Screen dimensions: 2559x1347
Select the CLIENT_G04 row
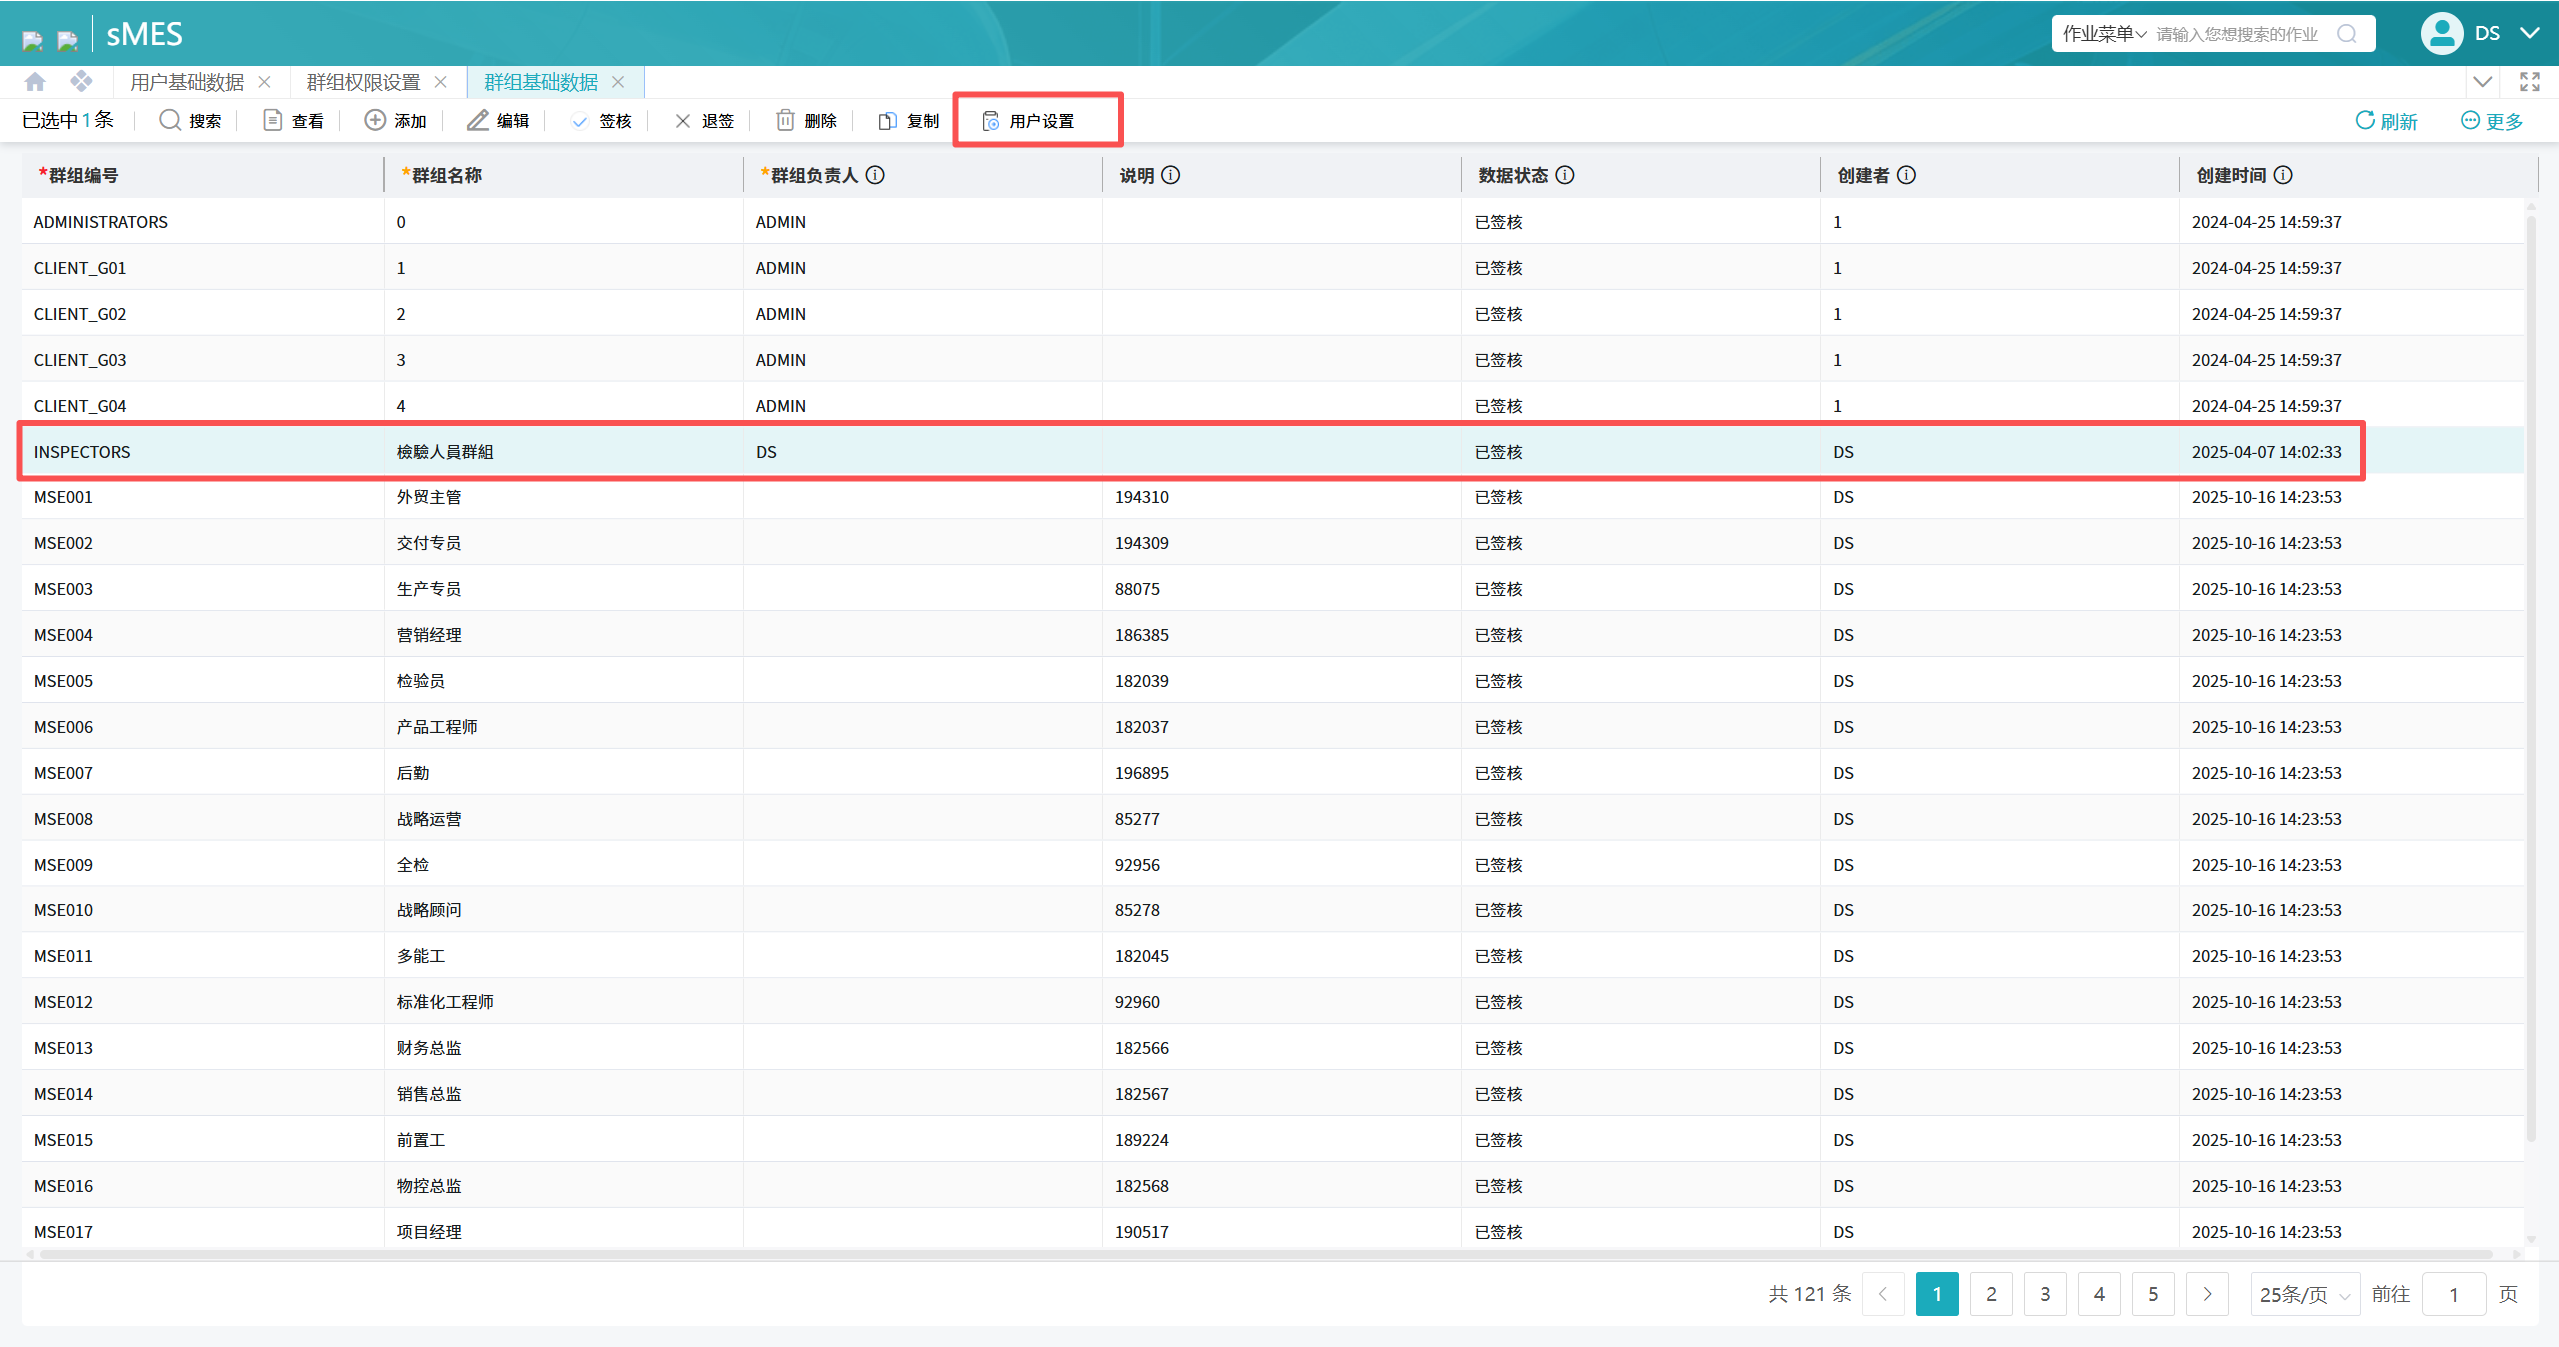click(1273, 405)
